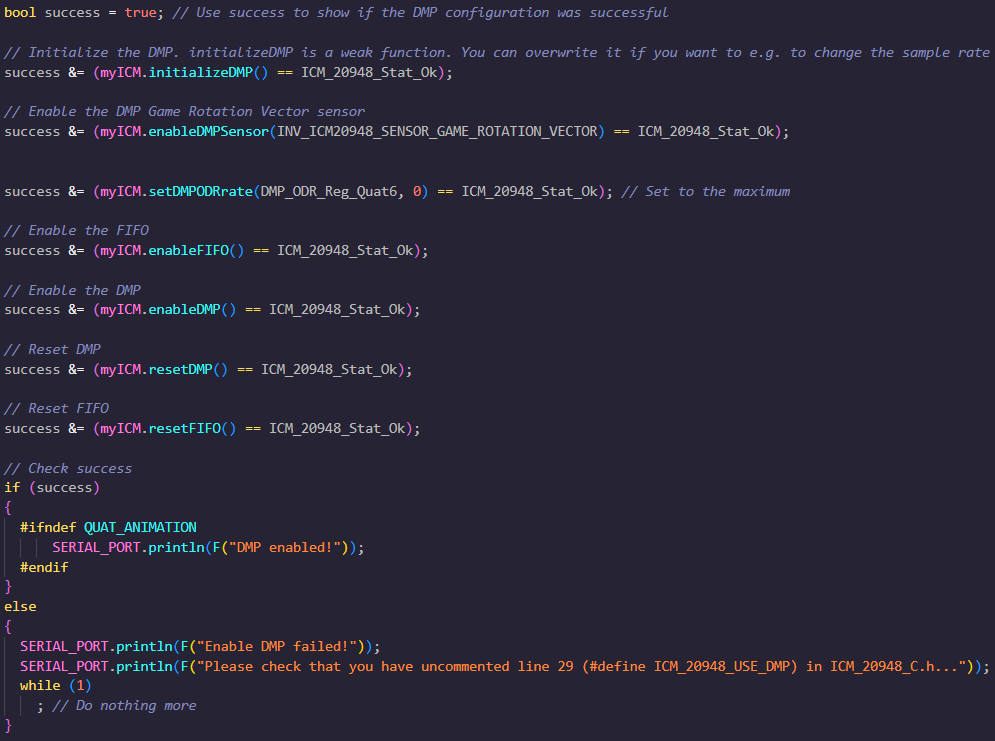Select the Check success comment
The image size is (995, 741).
[68, 468]
